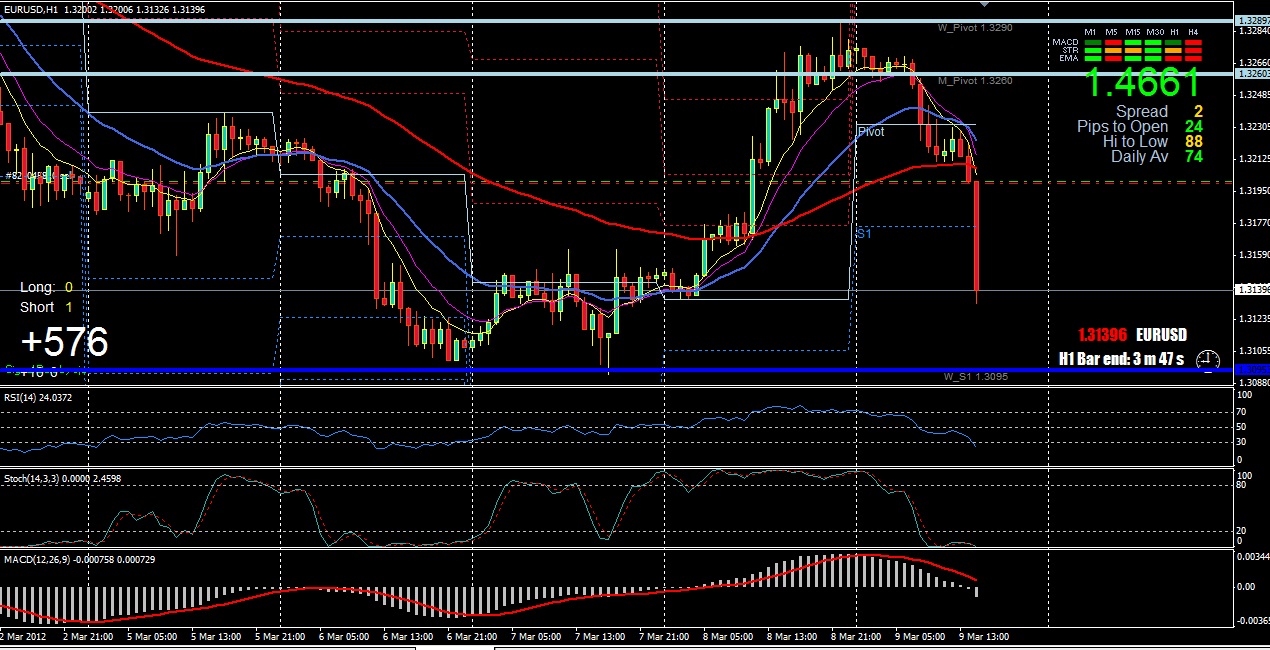1270x650 pixels.
Task: Click the STR row label in signal matrix
Action: [1070, 50]
